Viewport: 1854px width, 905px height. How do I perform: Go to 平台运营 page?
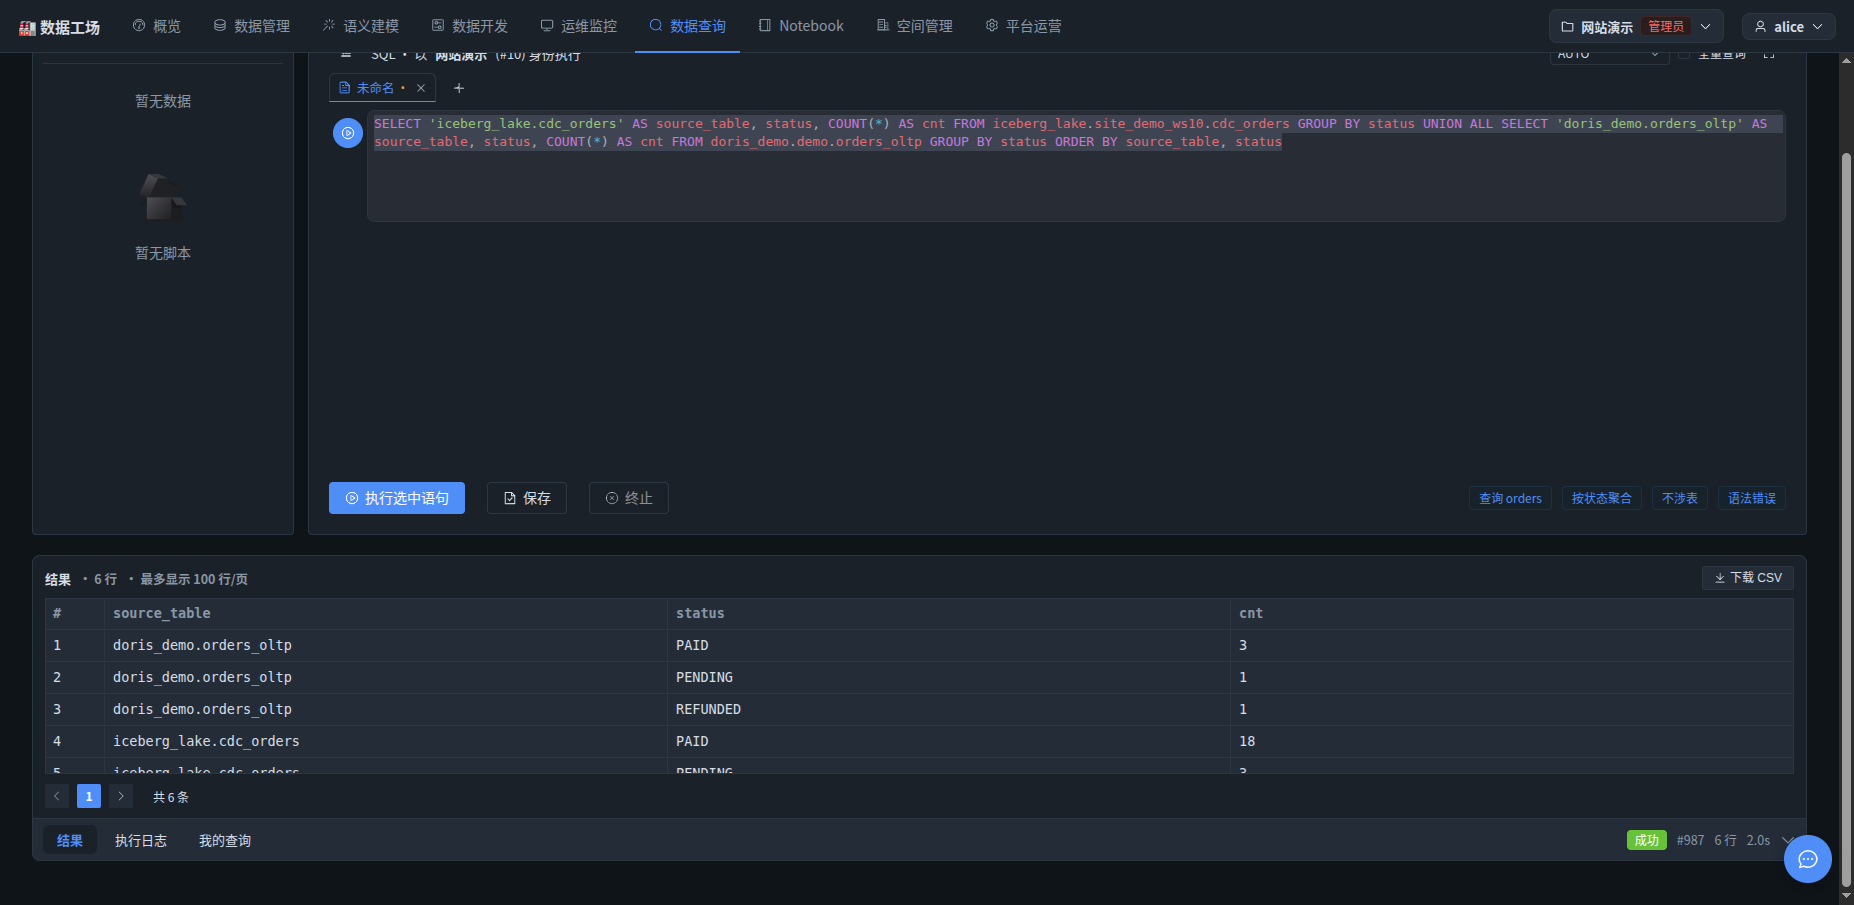pyautogui.click(x=1024, y=26)
